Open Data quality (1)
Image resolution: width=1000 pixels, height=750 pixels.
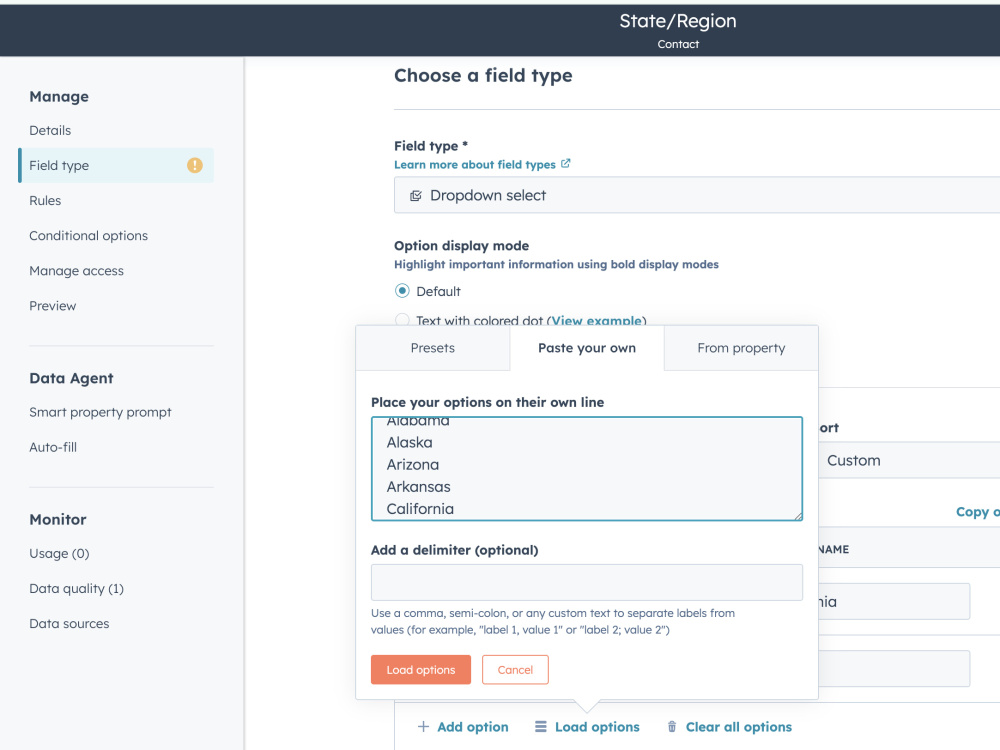coord(77,589)
